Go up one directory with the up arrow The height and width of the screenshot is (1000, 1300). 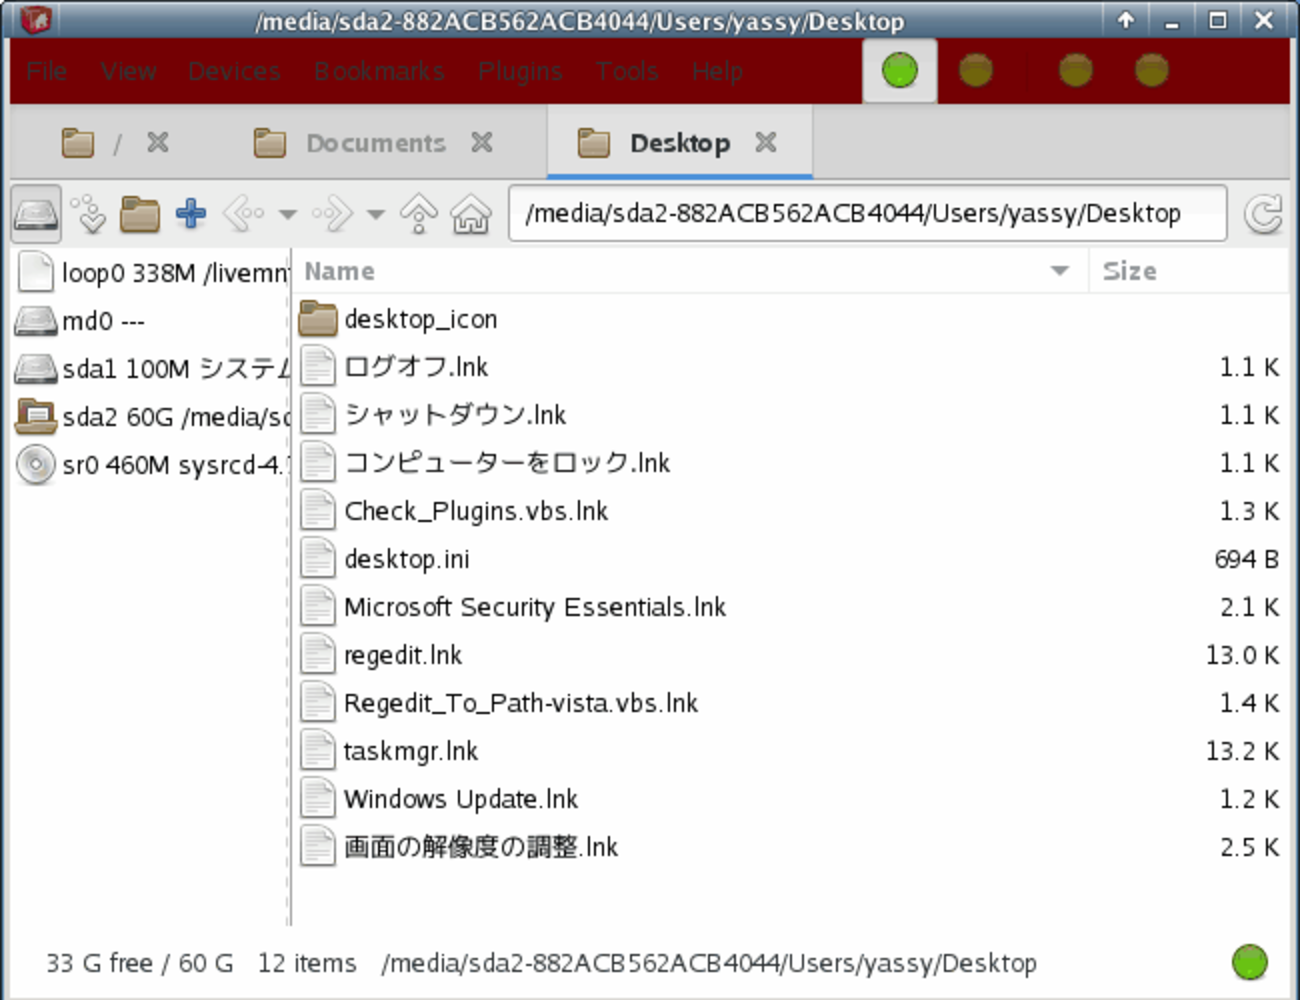[x=419, y=213]
